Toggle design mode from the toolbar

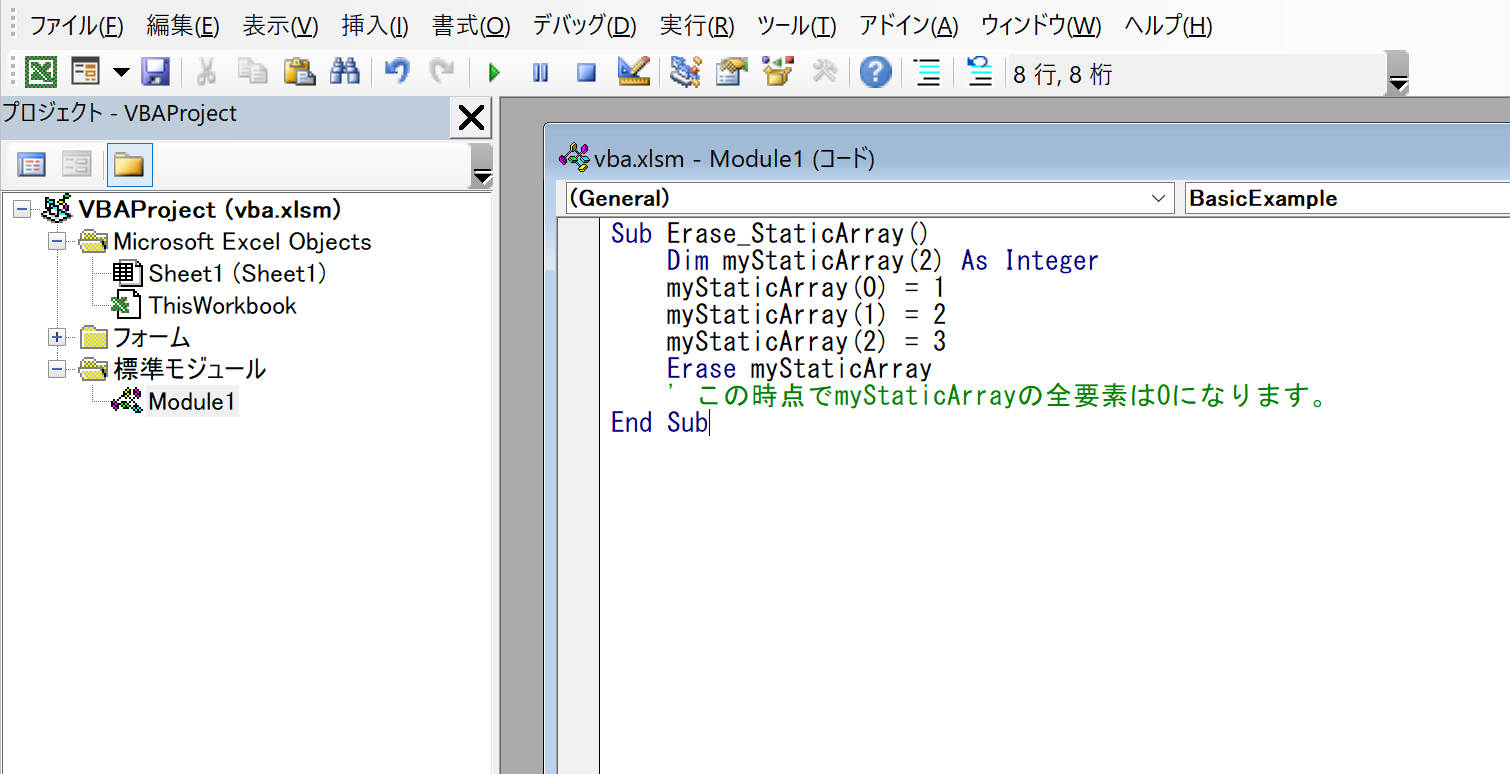click(633, 72)
